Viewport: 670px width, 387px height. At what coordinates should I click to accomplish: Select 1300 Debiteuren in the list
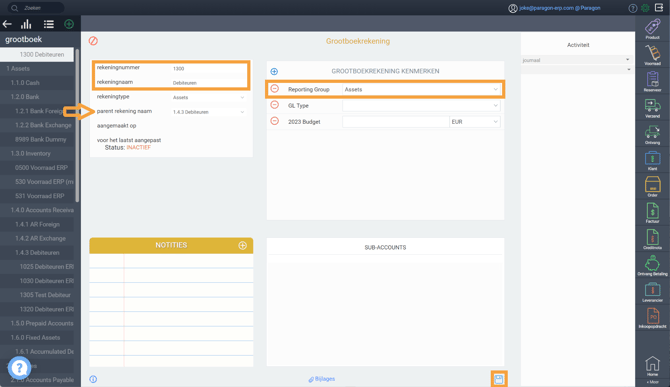[x=37, y=54]
